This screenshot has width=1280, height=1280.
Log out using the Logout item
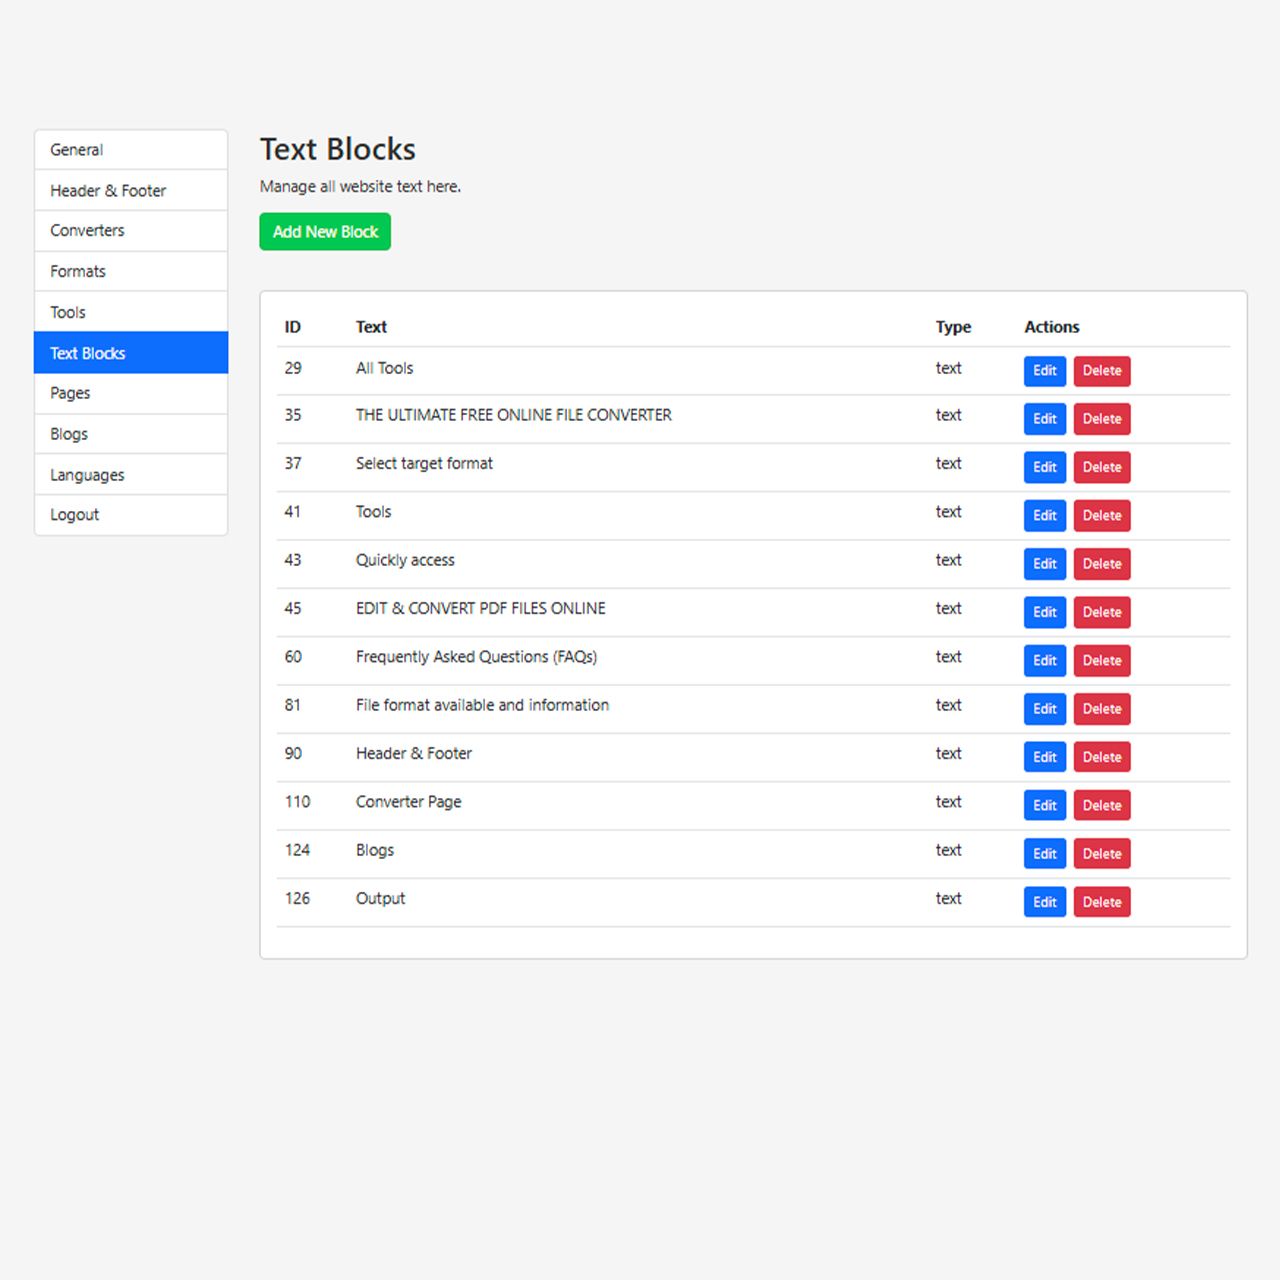coord(131,515)
